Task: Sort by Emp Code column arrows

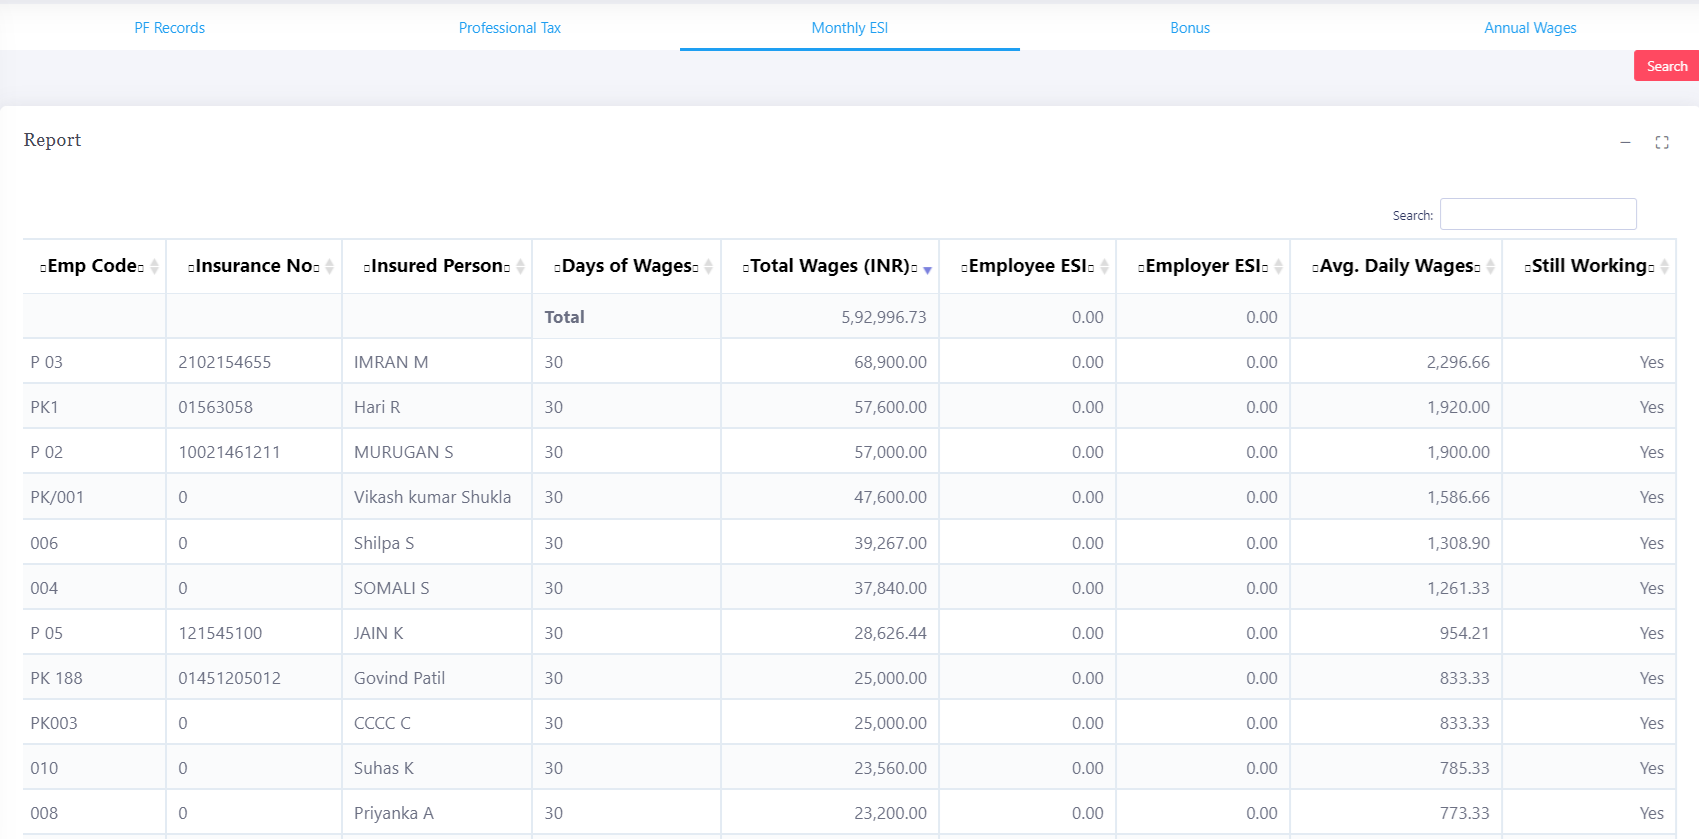Action: pos(154,266)
